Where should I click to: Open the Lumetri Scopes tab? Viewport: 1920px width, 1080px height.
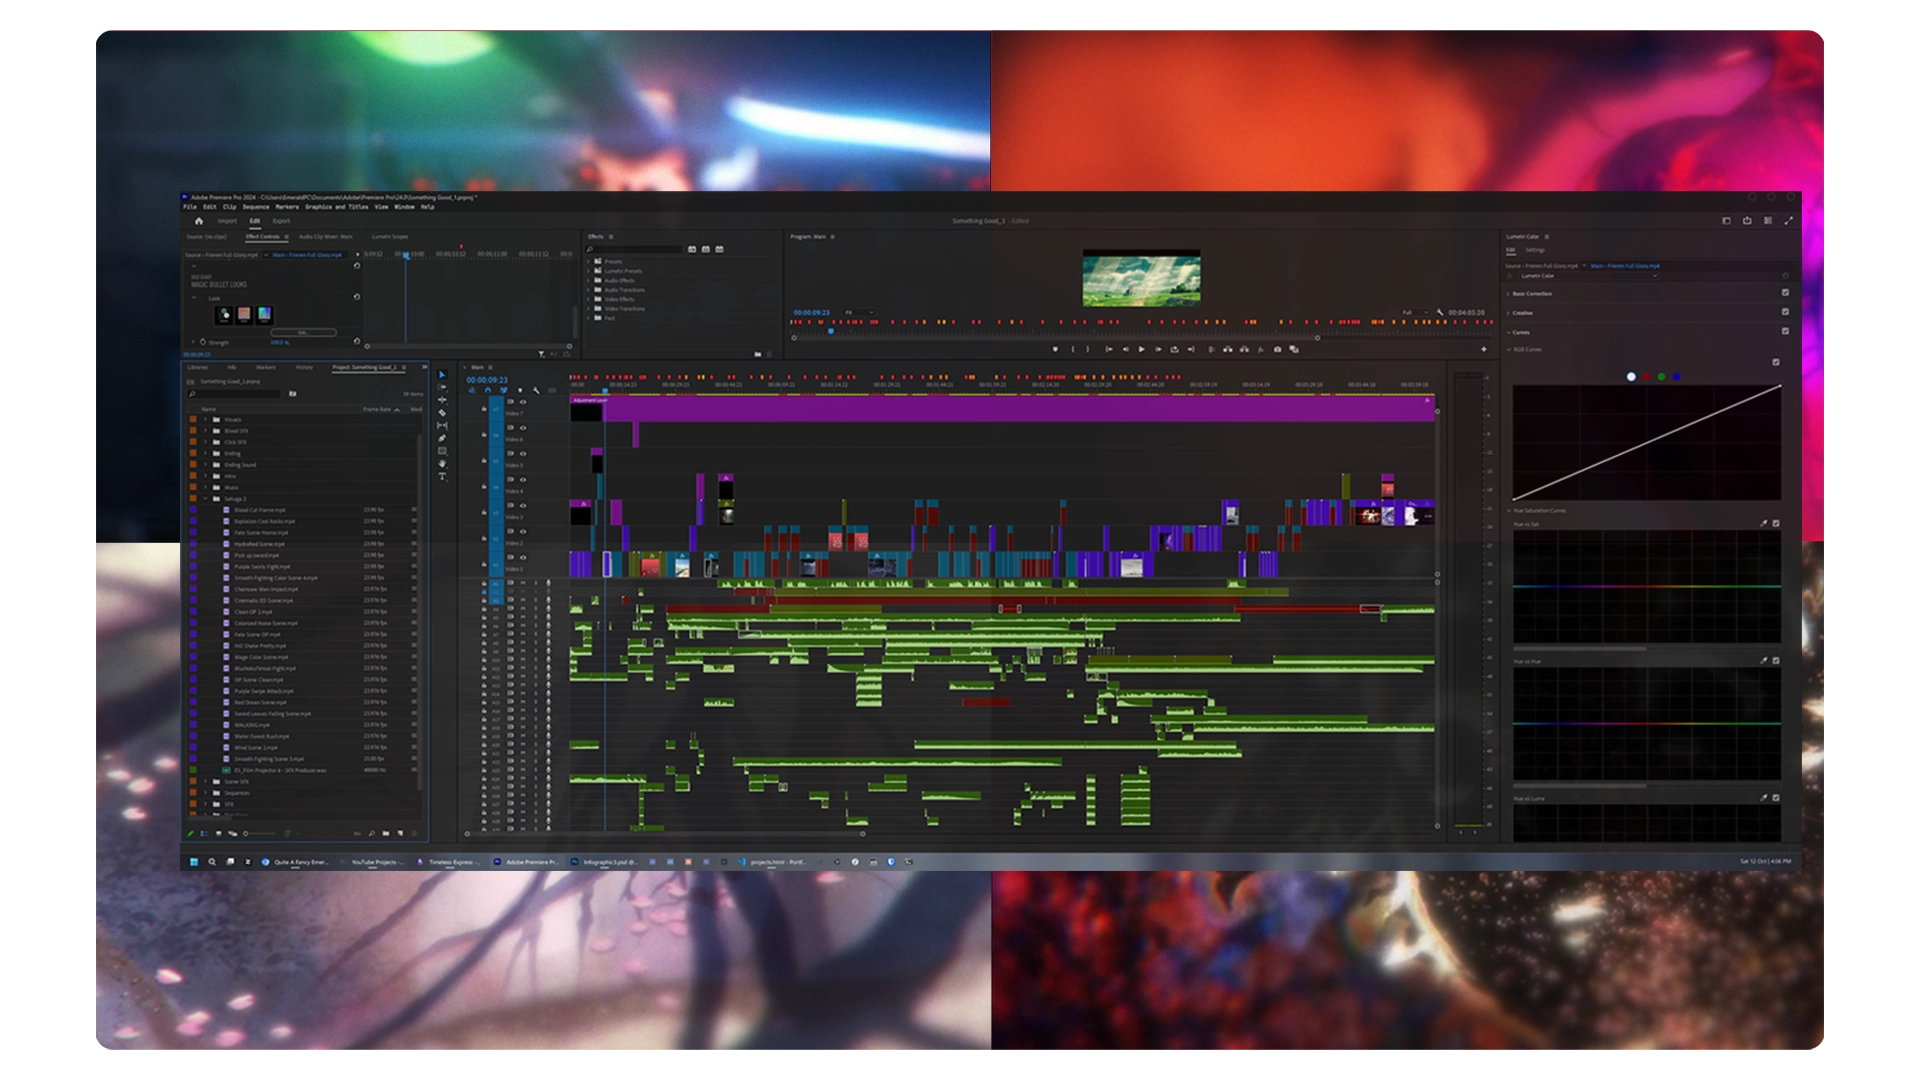390,237
